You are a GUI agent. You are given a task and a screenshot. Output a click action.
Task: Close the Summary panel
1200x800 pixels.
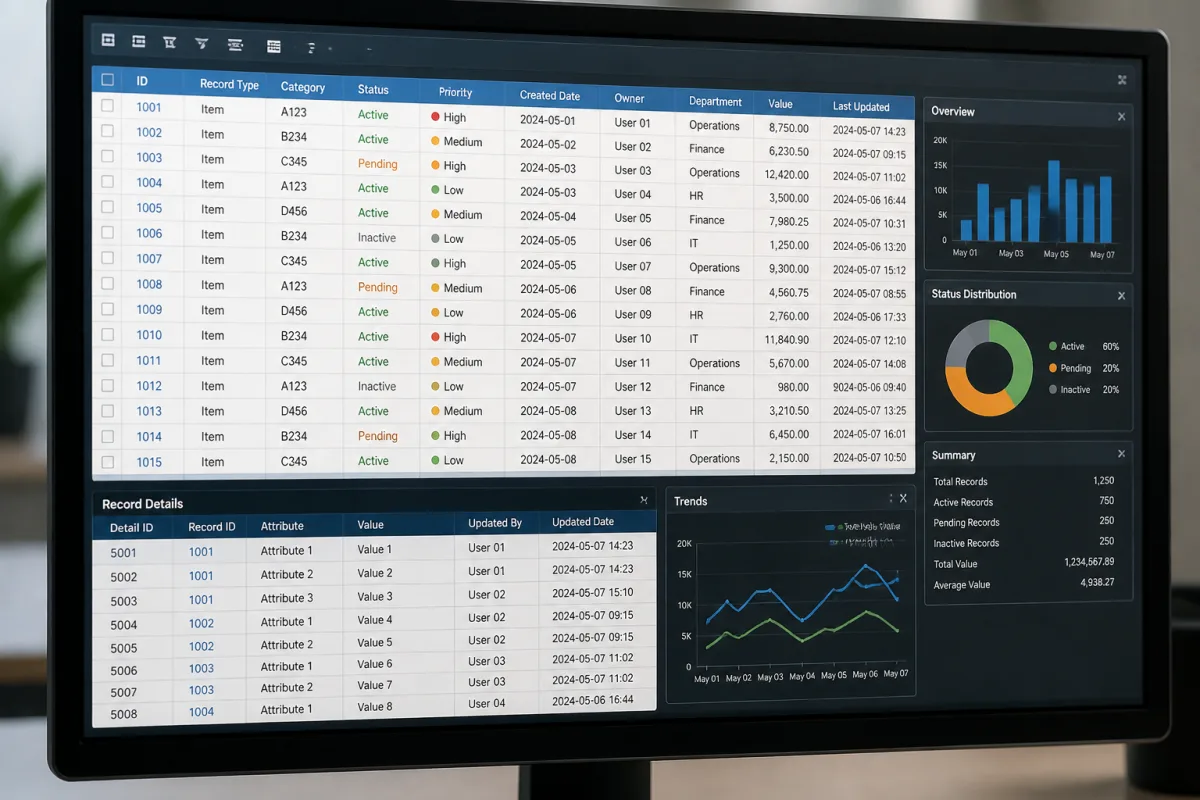[1121, 454]
